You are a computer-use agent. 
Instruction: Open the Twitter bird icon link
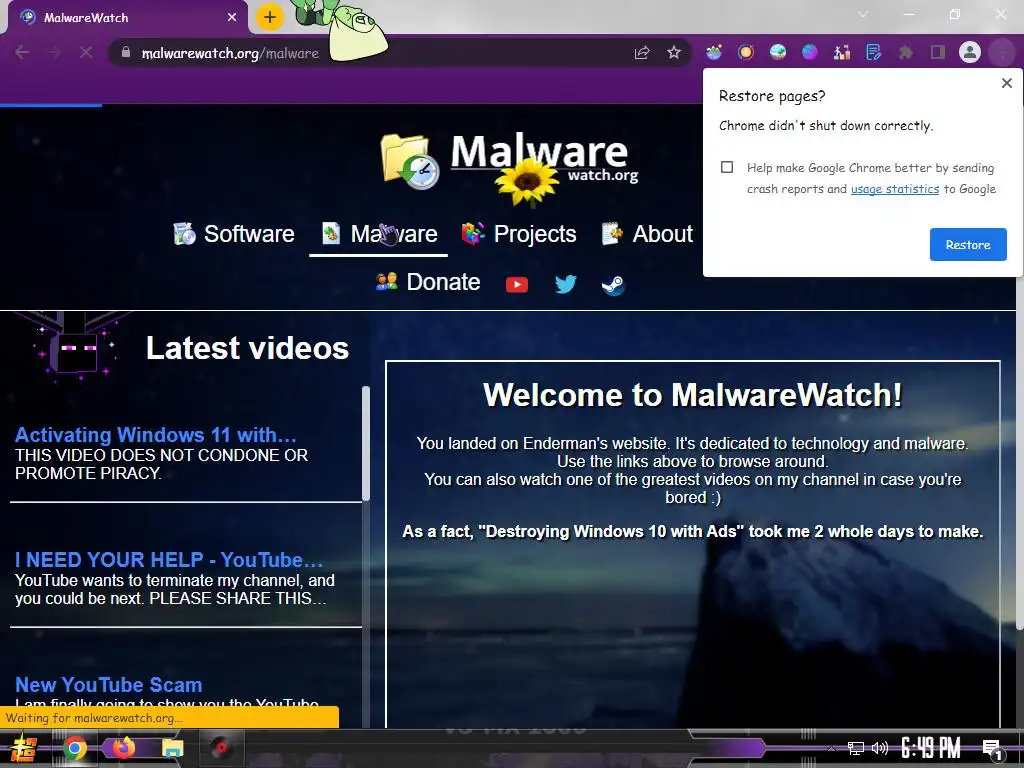[566, 283]
